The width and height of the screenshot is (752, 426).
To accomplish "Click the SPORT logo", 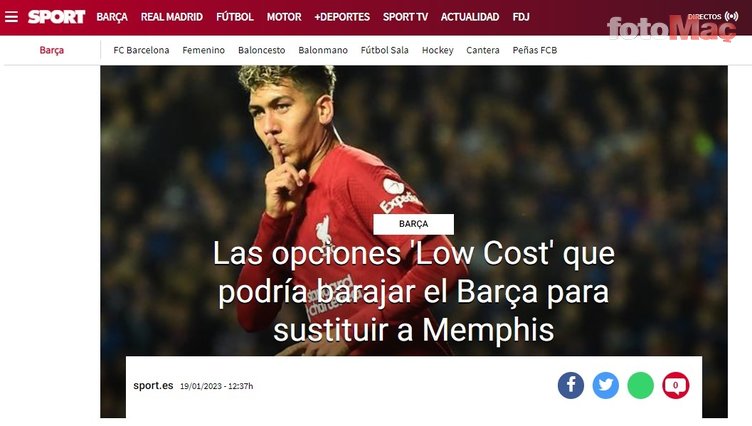I will point(57,17).
